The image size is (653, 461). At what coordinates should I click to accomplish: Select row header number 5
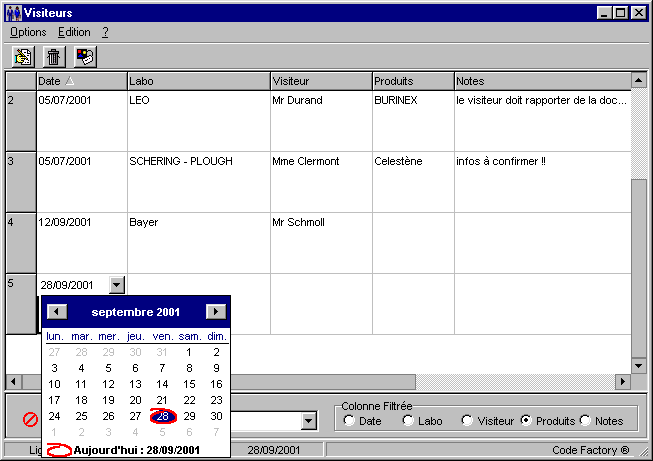tap(21, 304)
